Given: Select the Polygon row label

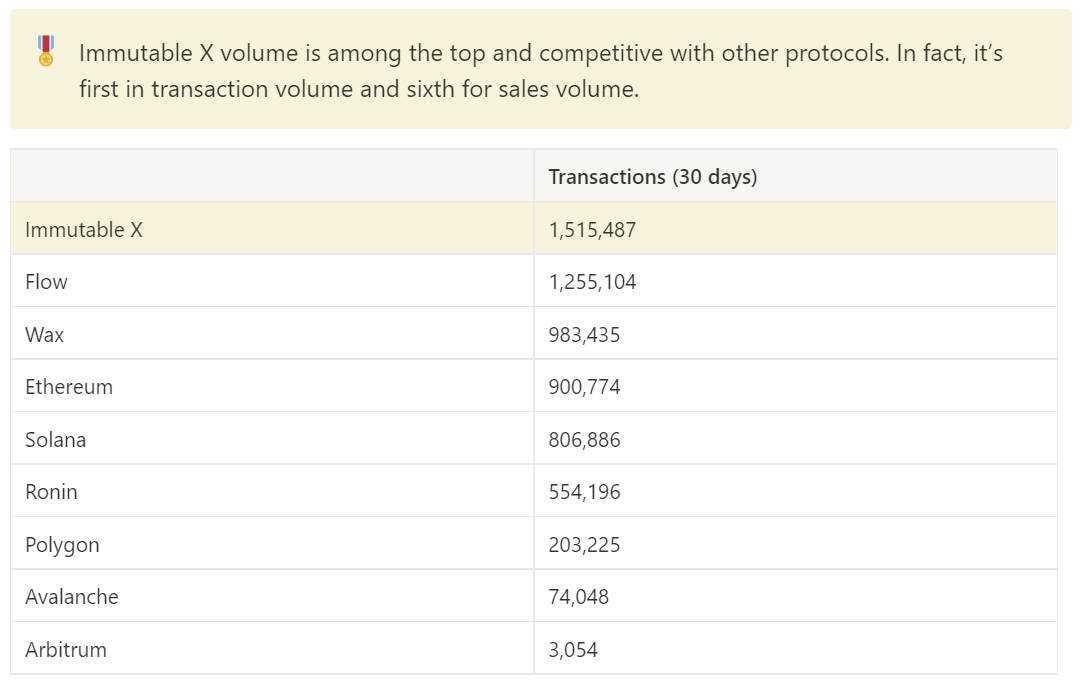Looking at the screenshot, I should click(x=62, y=545).
